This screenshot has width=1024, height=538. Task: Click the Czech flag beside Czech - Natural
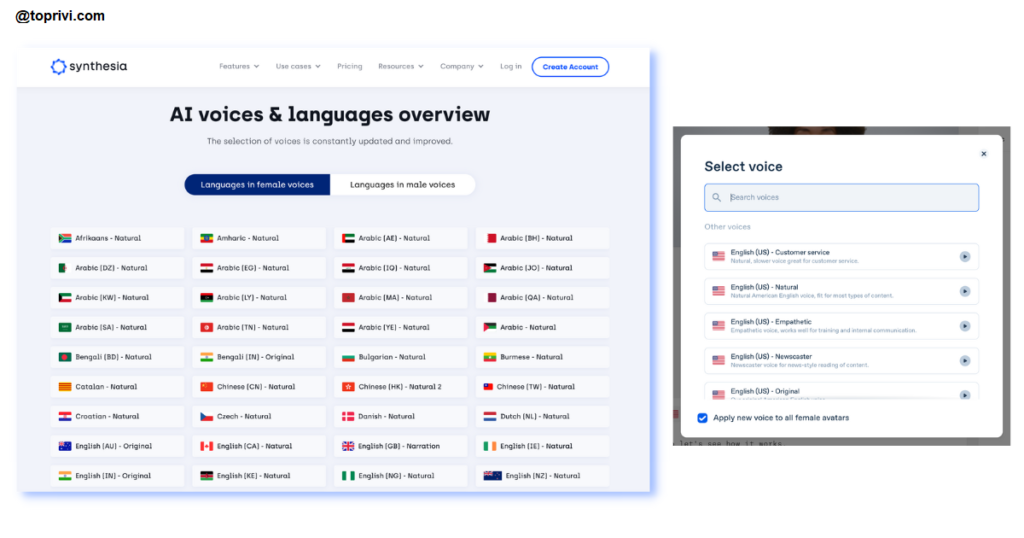coord(206,416)
